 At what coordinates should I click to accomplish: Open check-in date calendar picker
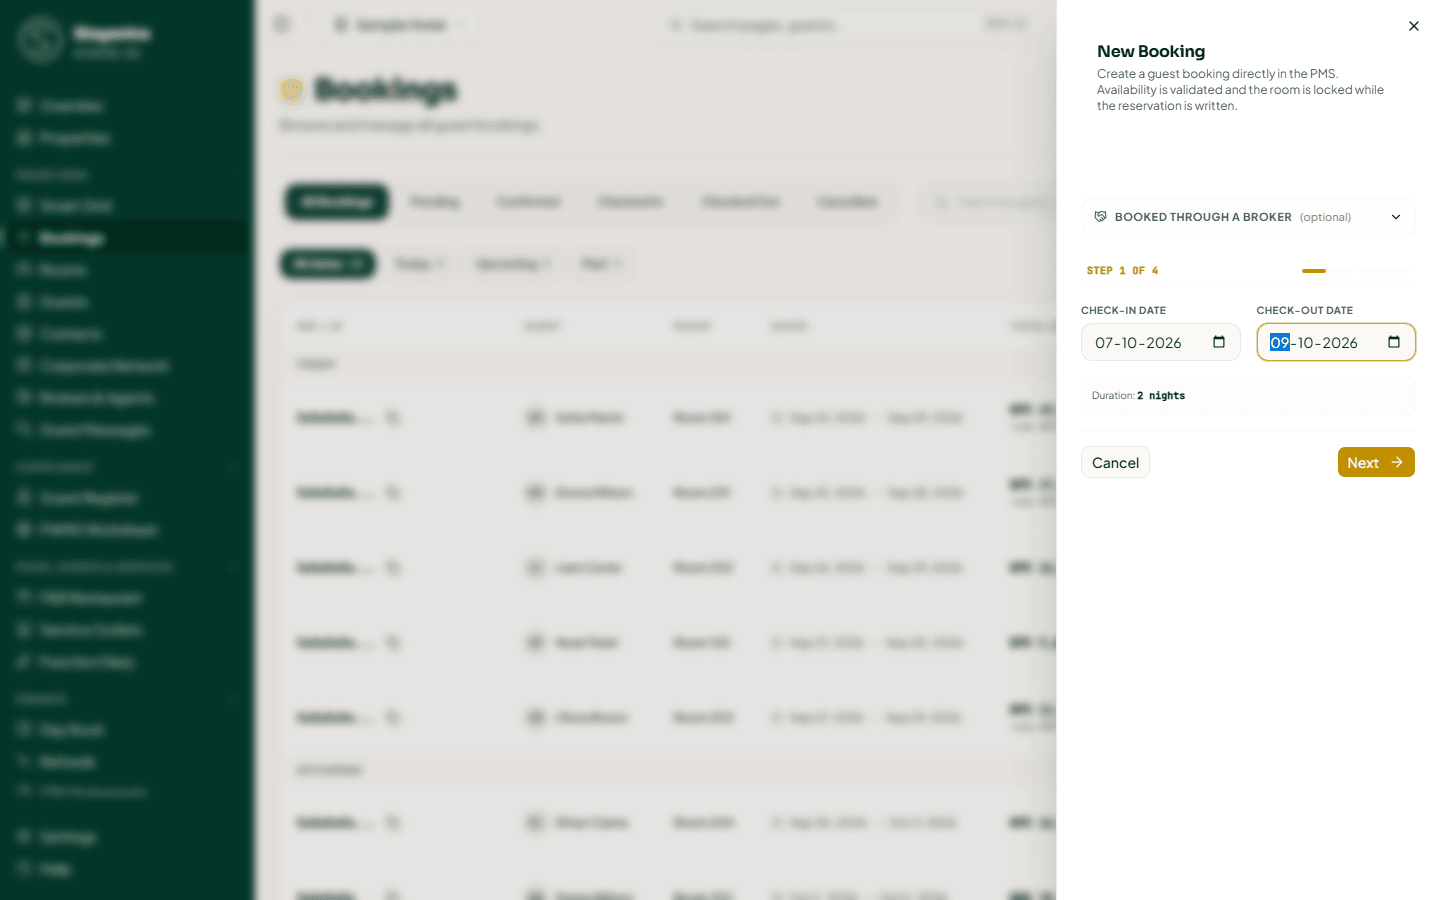click(x=1219, y=342)
